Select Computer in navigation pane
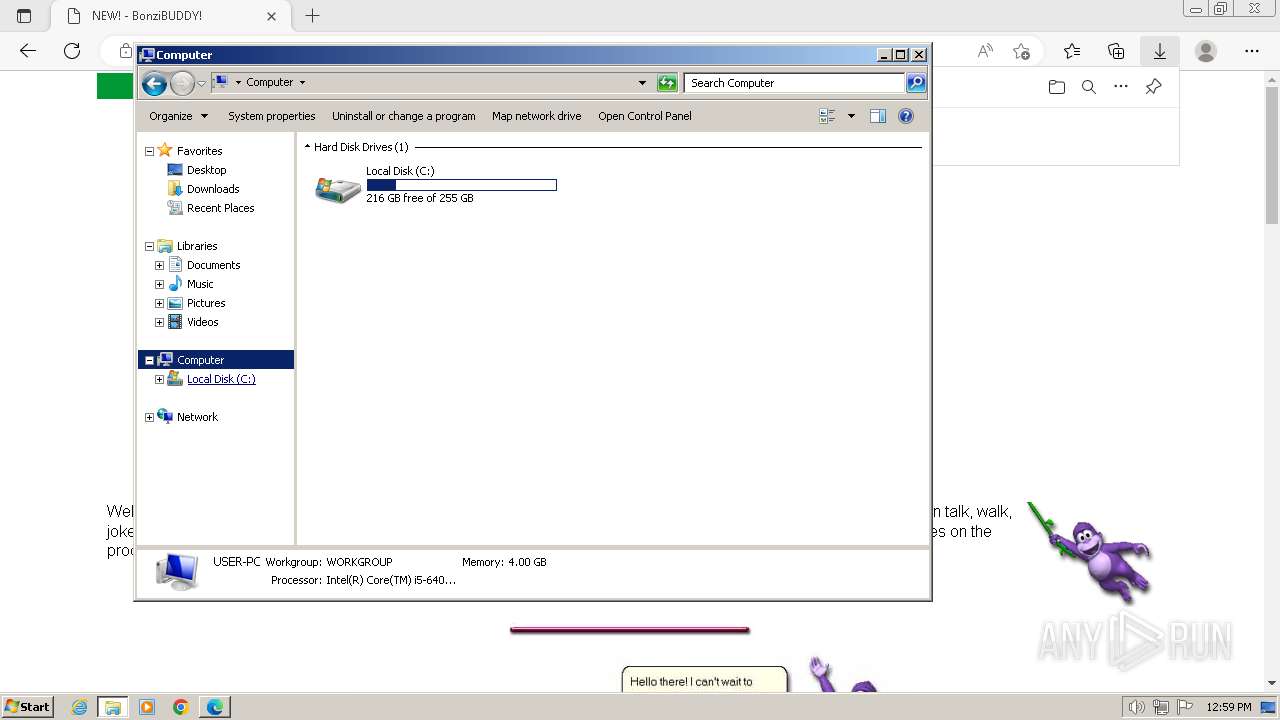 pos(200,360)
